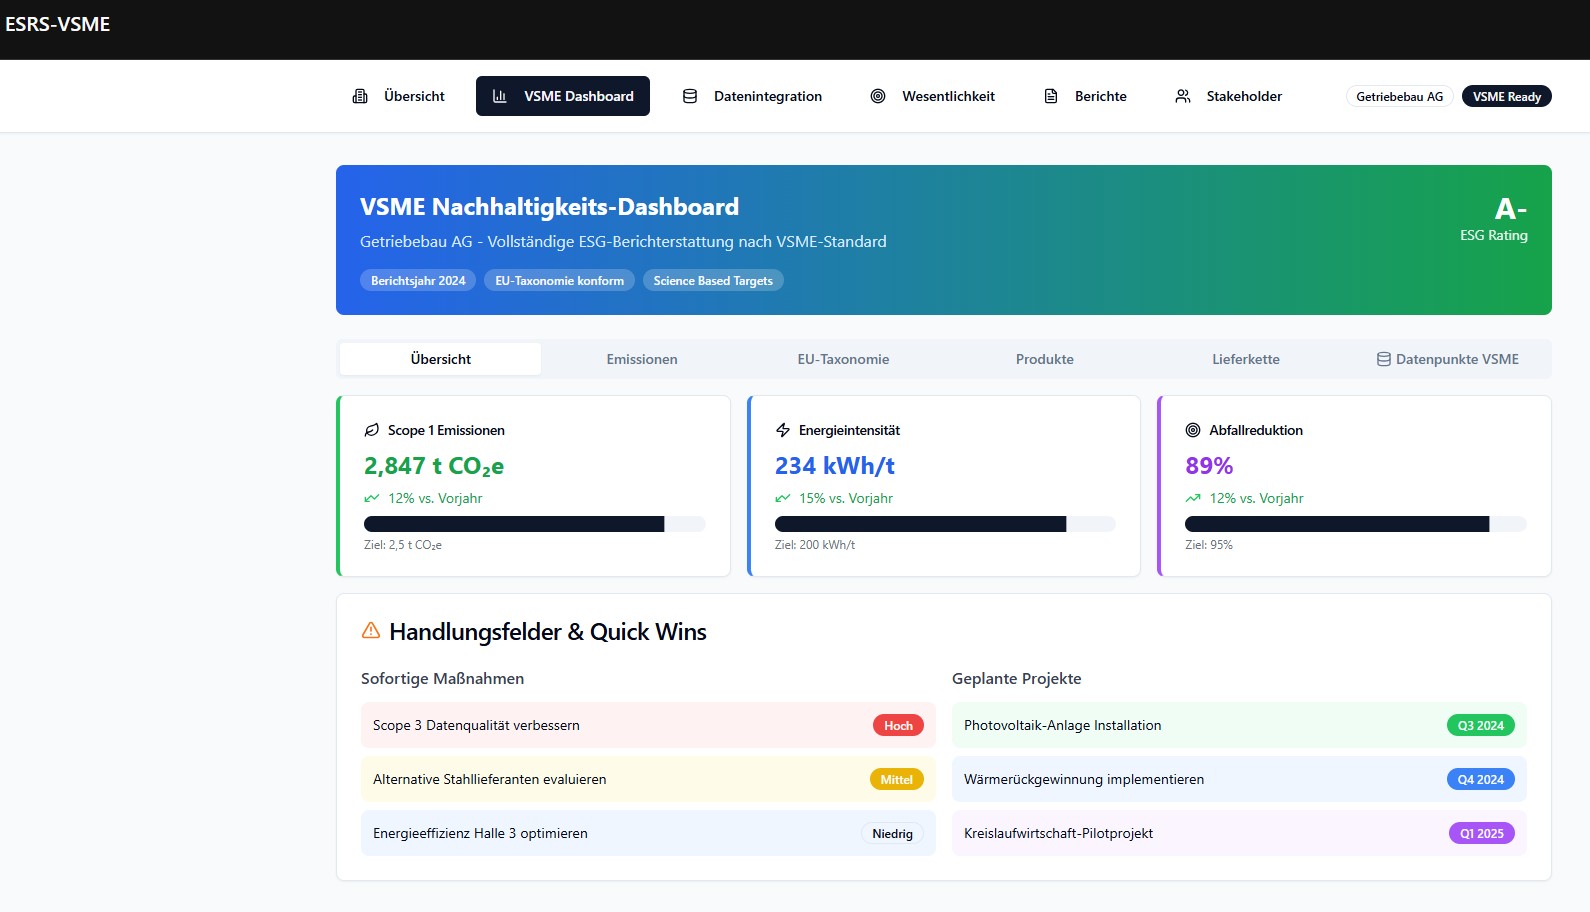Click the Stakeholder people icon
The width and height of the screenshot is (1590, 912).
tap(1183, 96)
